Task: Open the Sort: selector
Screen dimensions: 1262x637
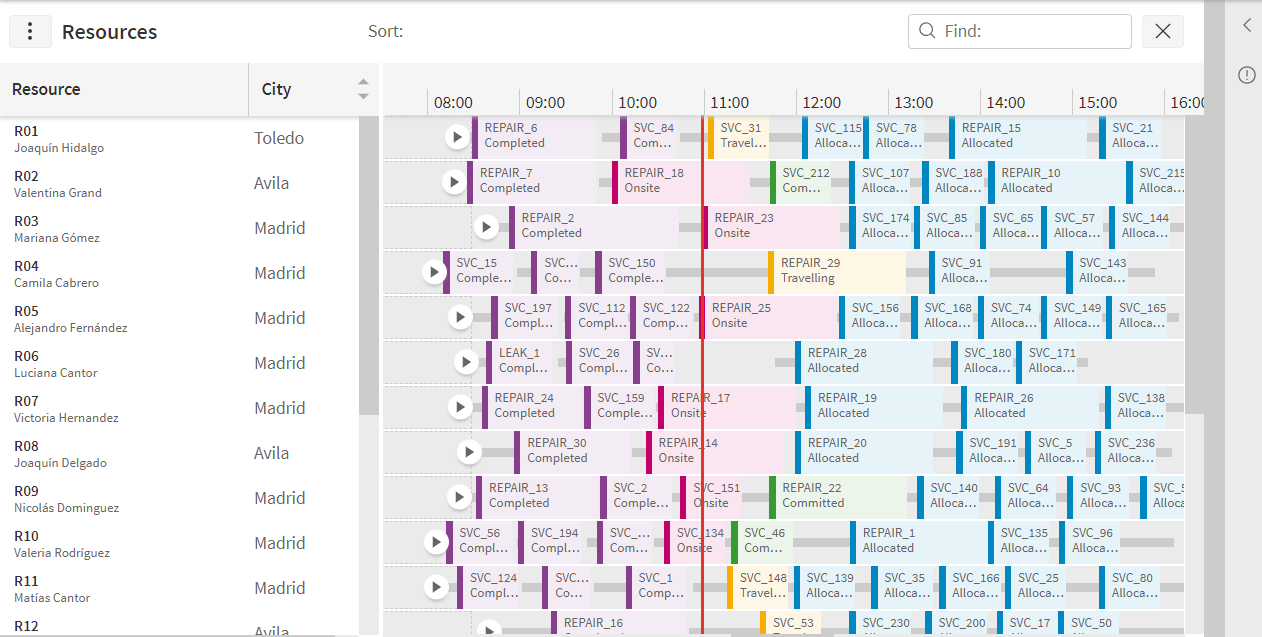Action: [386, 31]
